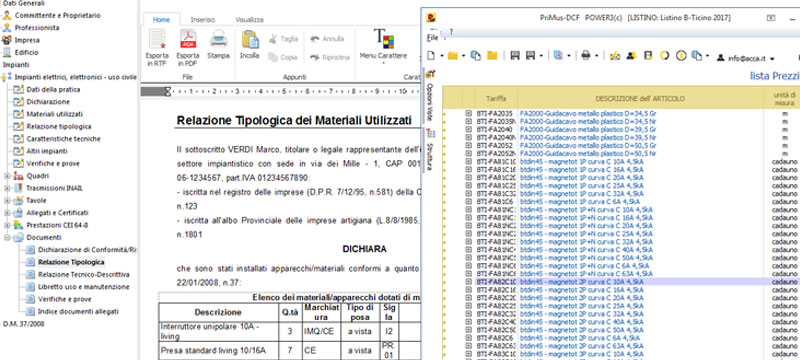
Task: Switch to the Visualizza ribbon tab
Action: pyautogui.click(x=249, y=19)
